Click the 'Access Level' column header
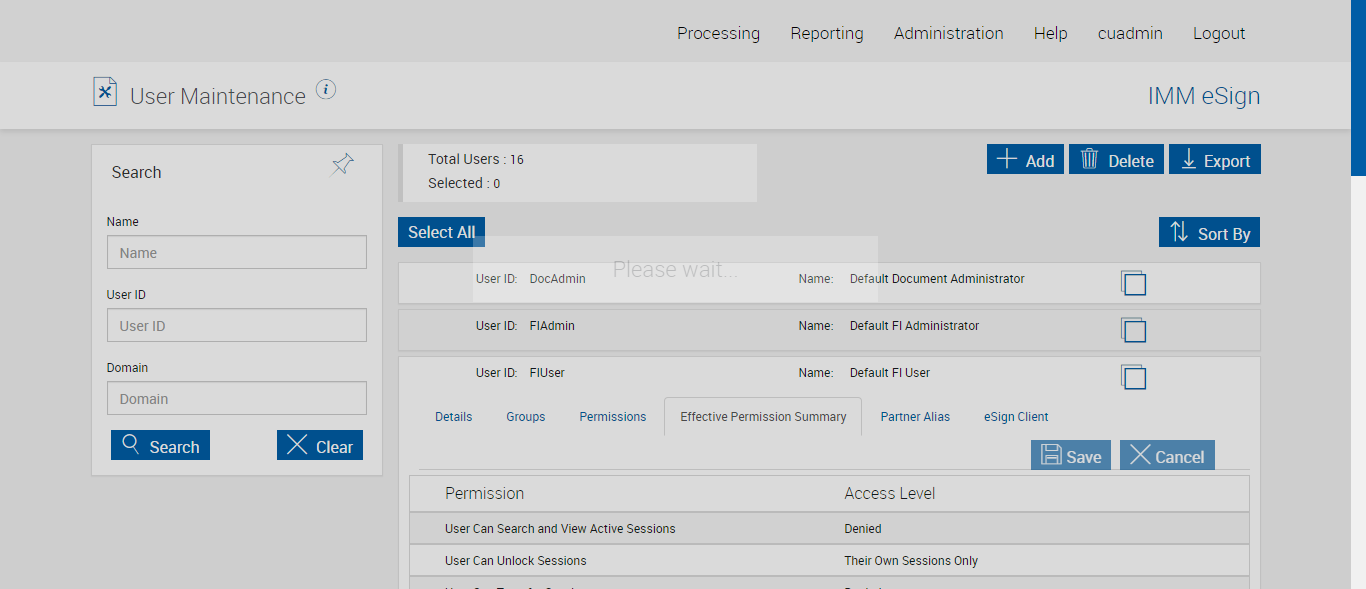1366x589 pixels. pos(890,493)
